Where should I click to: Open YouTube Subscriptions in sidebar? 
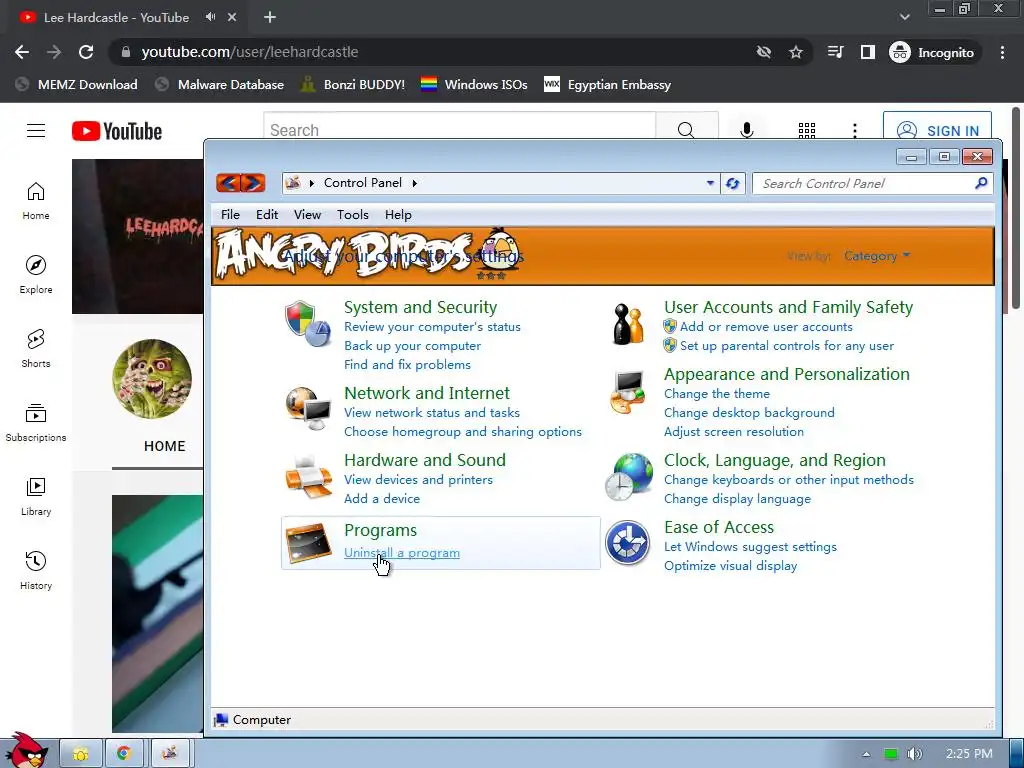click(36, 423)
